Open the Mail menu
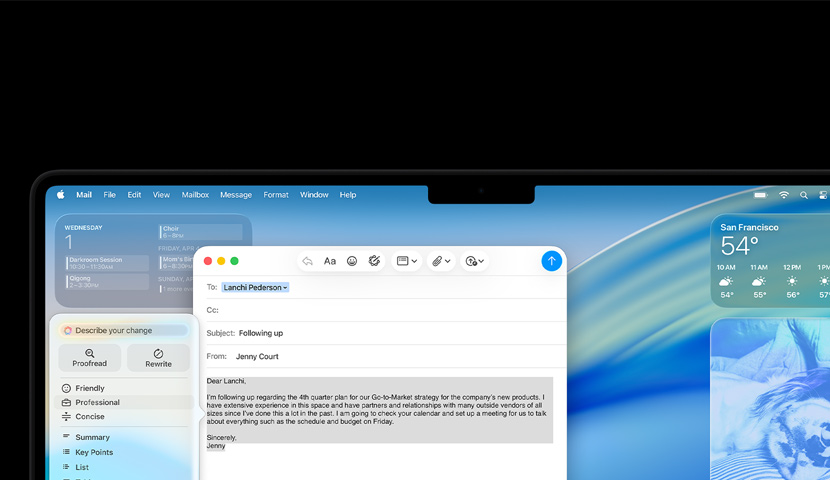The image size is (830, 480). pos(84,195)
